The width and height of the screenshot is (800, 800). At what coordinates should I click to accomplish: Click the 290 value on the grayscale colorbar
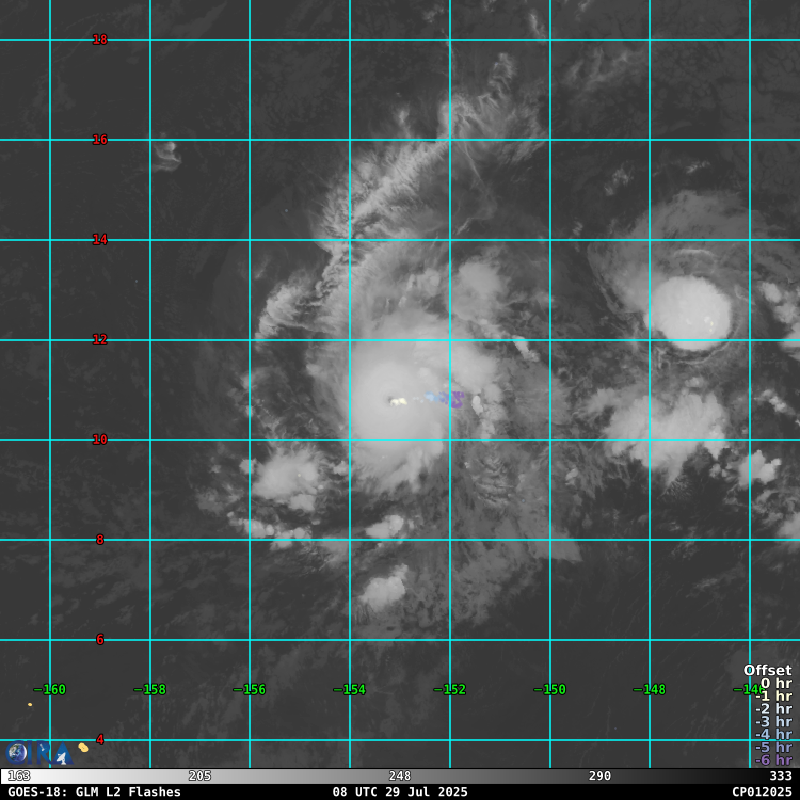coord(600,776)
